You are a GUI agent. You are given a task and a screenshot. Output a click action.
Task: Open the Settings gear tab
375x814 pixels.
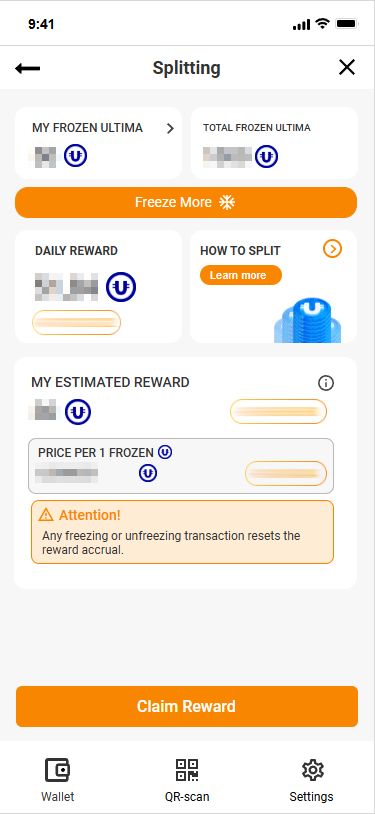312,780
